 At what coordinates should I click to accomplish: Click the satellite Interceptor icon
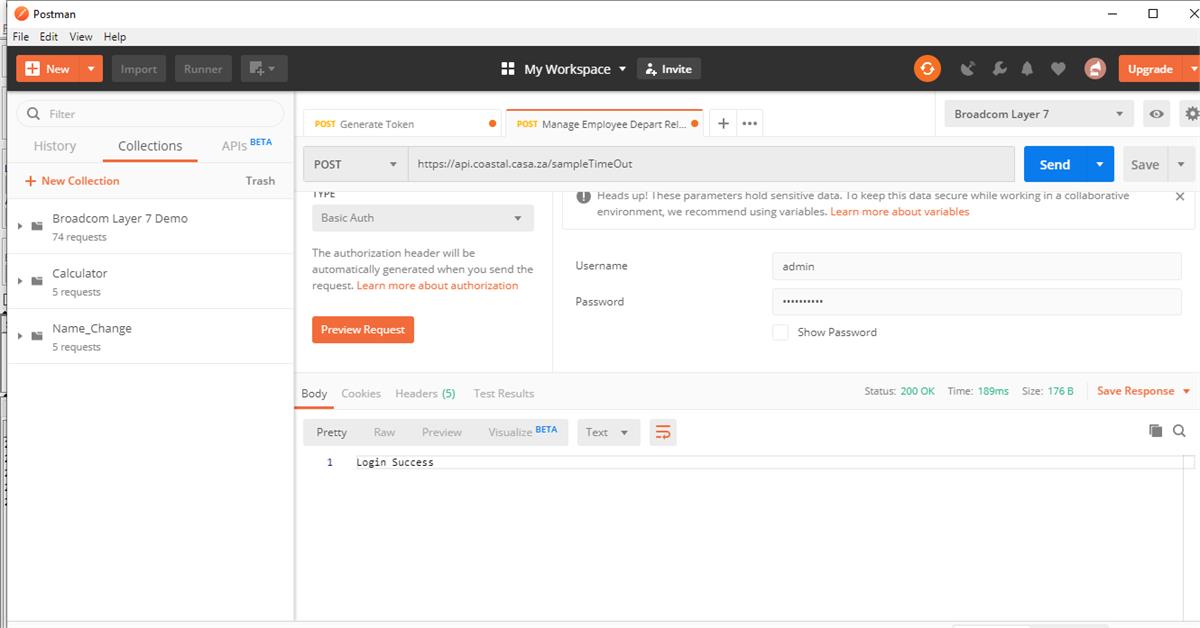966,68
